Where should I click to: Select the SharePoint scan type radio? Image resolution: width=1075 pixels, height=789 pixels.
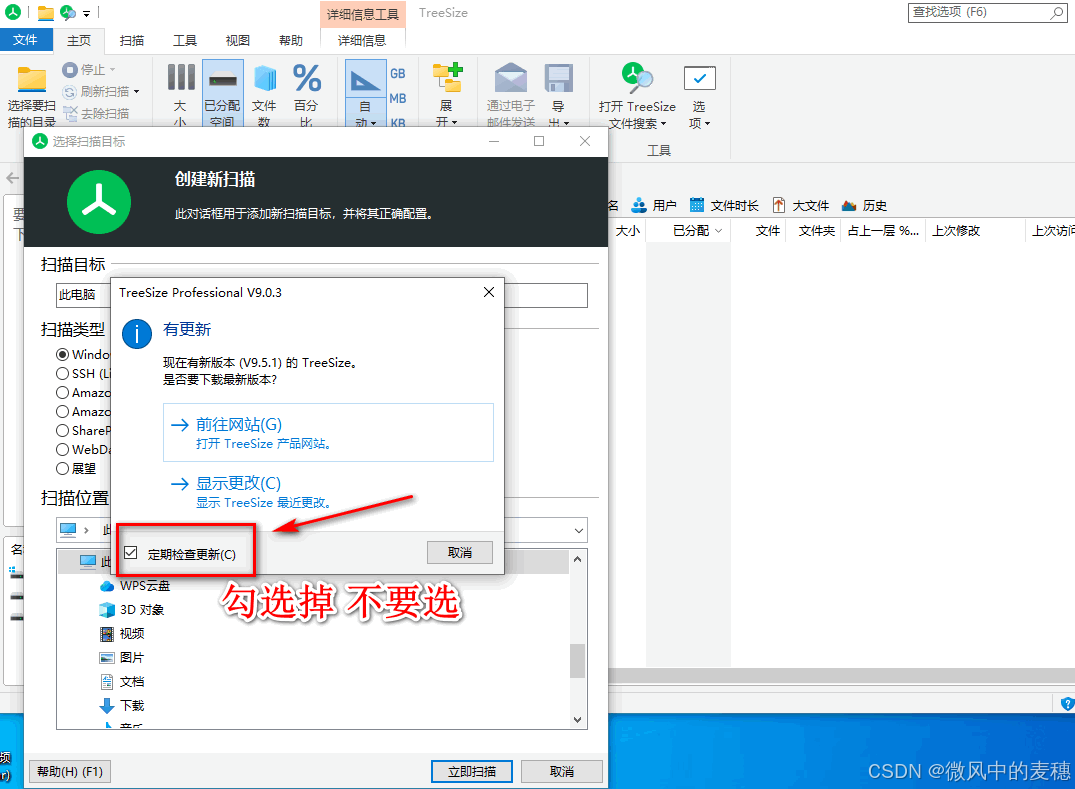(62, 430)
